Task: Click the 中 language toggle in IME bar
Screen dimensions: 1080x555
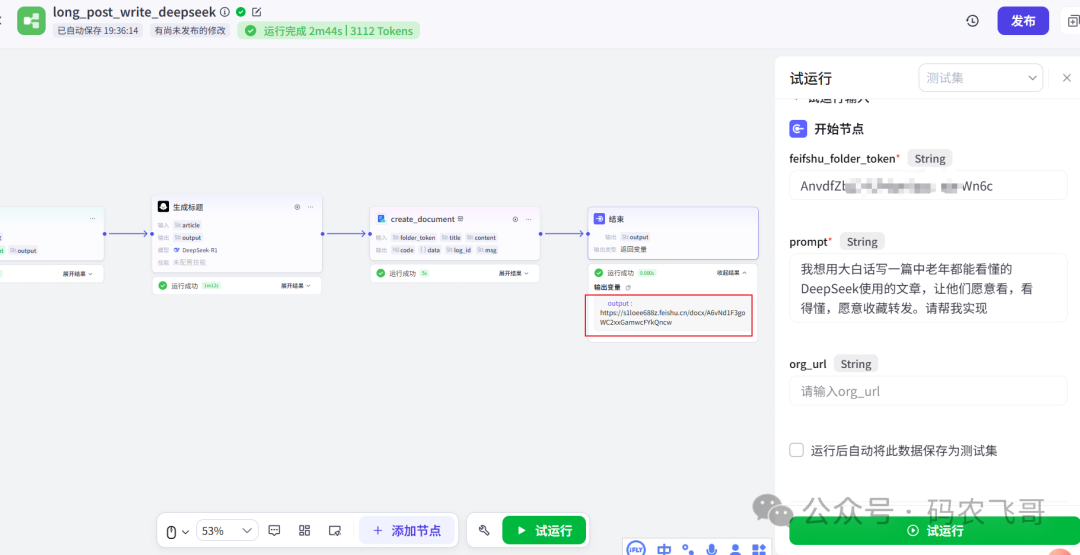Action: 664,549
